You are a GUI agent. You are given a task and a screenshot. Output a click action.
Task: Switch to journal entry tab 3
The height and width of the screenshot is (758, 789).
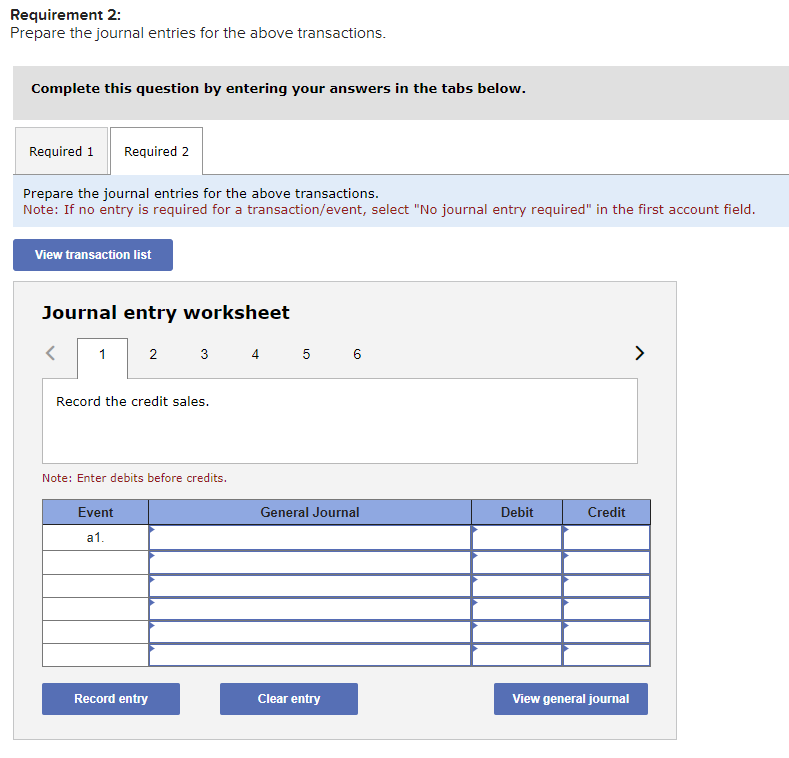[x=204, y=354]
